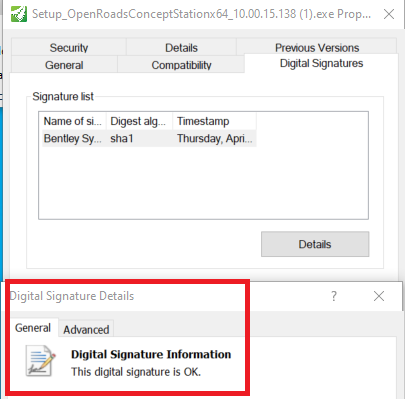Open the Security tab
The image size is (405, 399).
(x=69, y=47)
